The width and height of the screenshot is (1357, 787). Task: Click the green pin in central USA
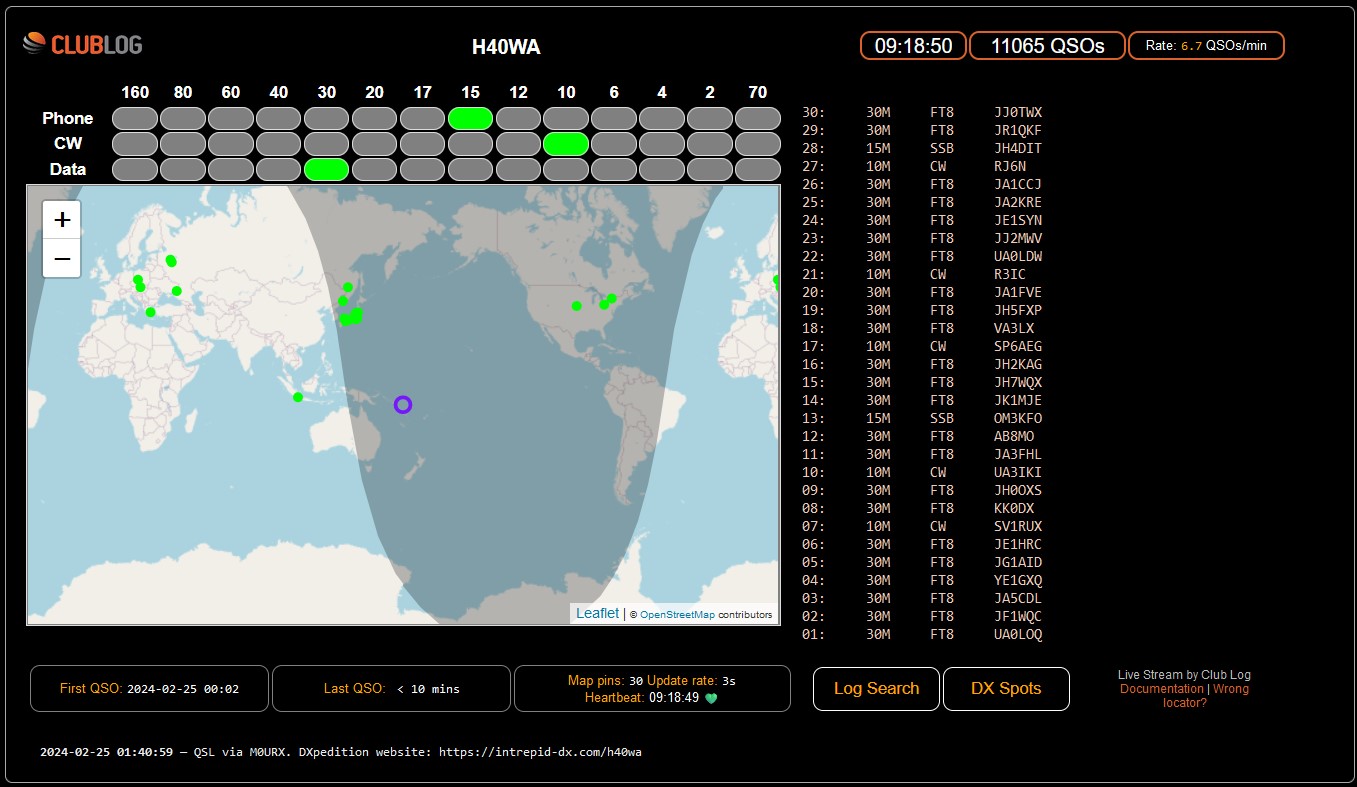click(577, 306)
